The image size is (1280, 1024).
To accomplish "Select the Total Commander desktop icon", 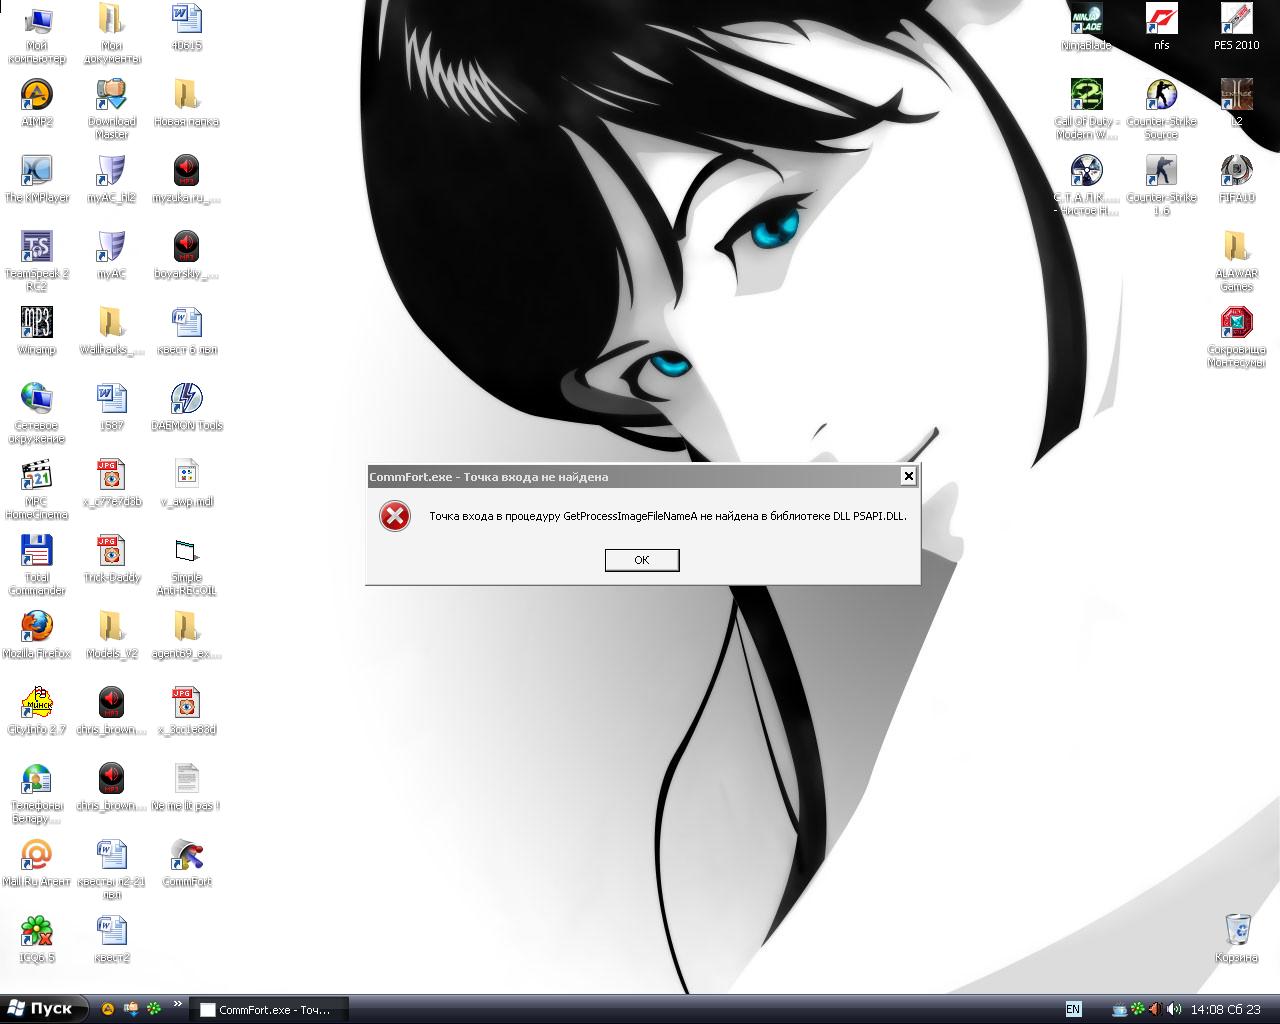I will (x=37, y=552).
